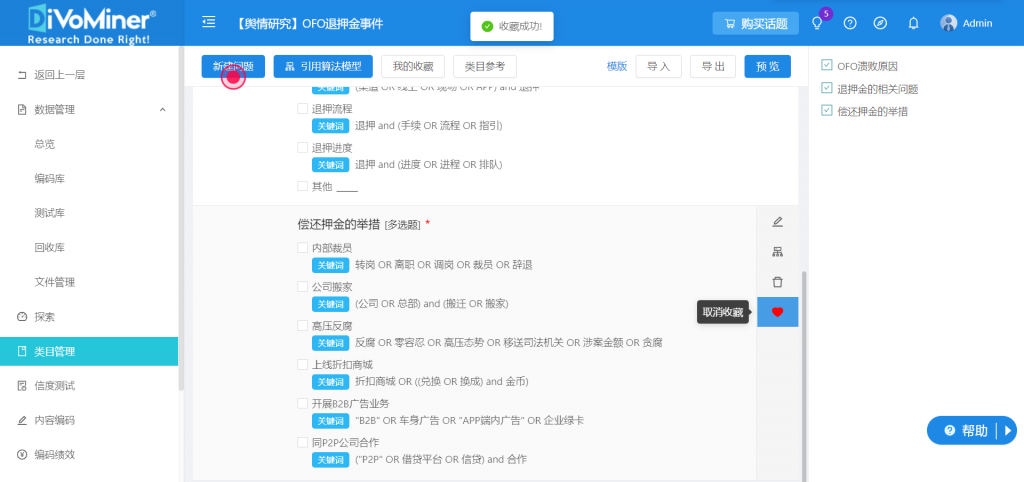Open the lightbulb tips icon
Viewport: 1024px width, 482px height.
pyautogui.click(x=816, y=24)
